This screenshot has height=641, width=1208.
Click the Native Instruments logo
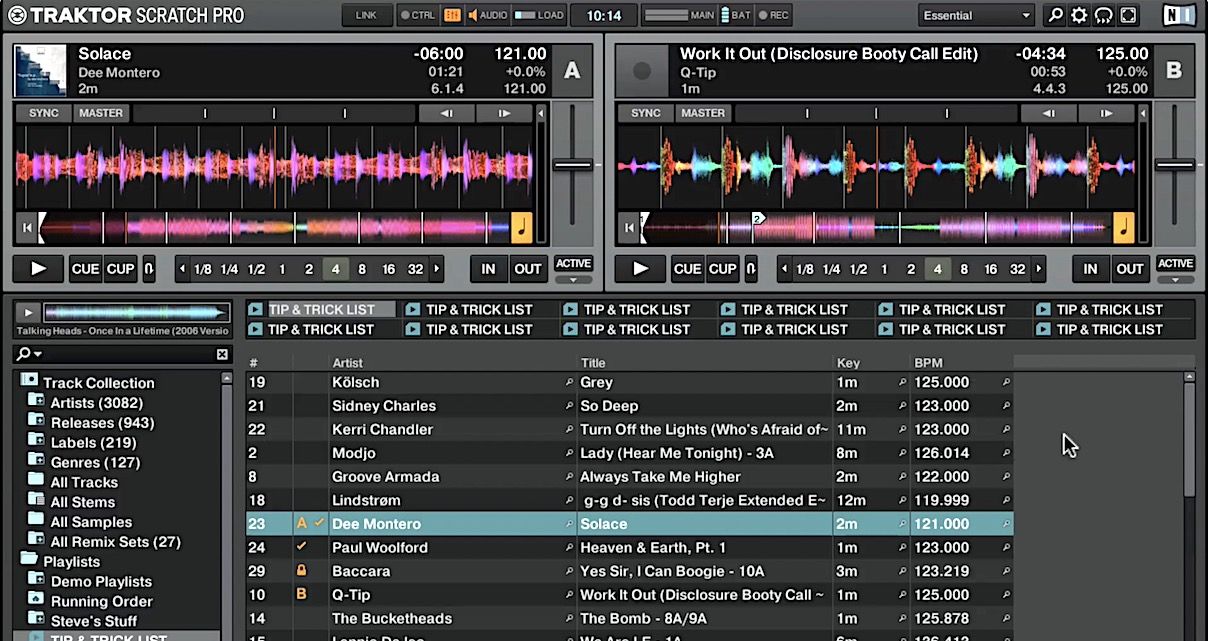[1179, 15]
